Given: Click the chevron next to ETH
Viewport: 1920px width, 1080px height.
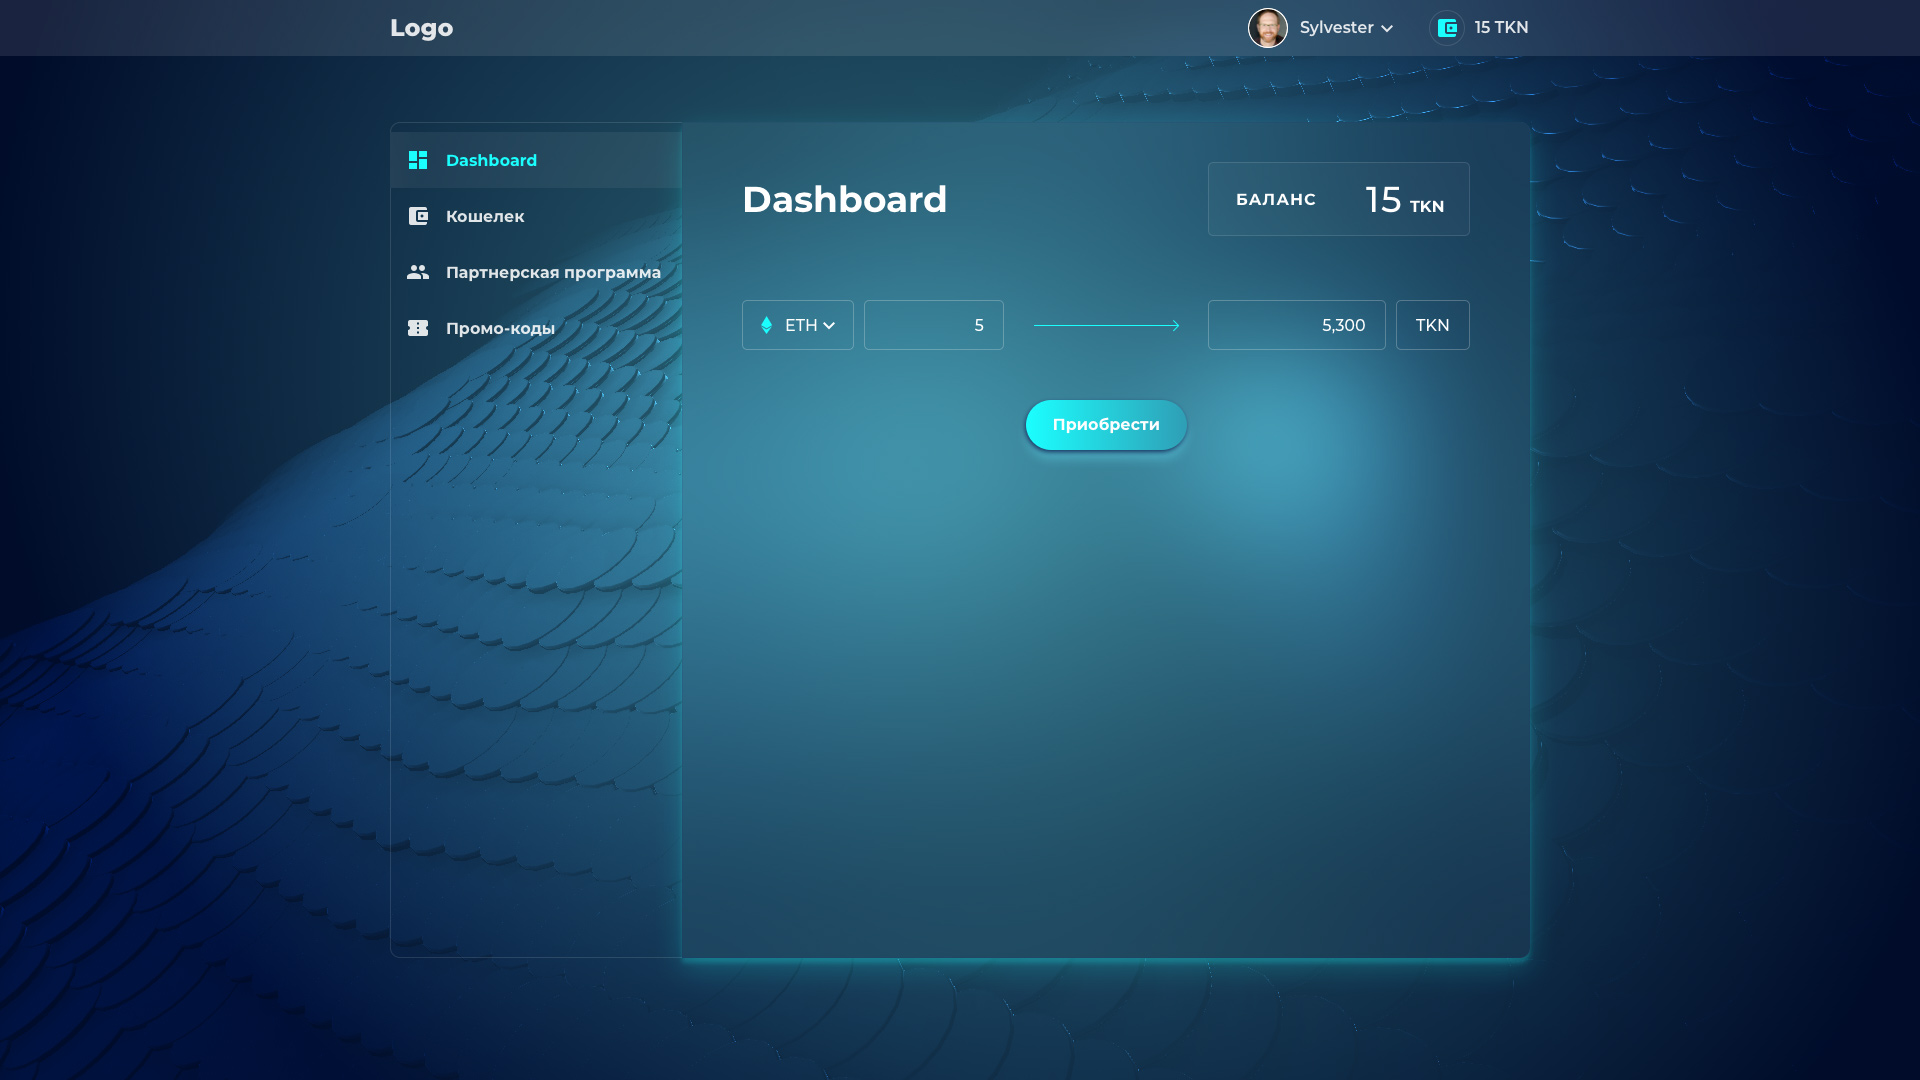Looking at the screenshot, I should tap(829, 326).
